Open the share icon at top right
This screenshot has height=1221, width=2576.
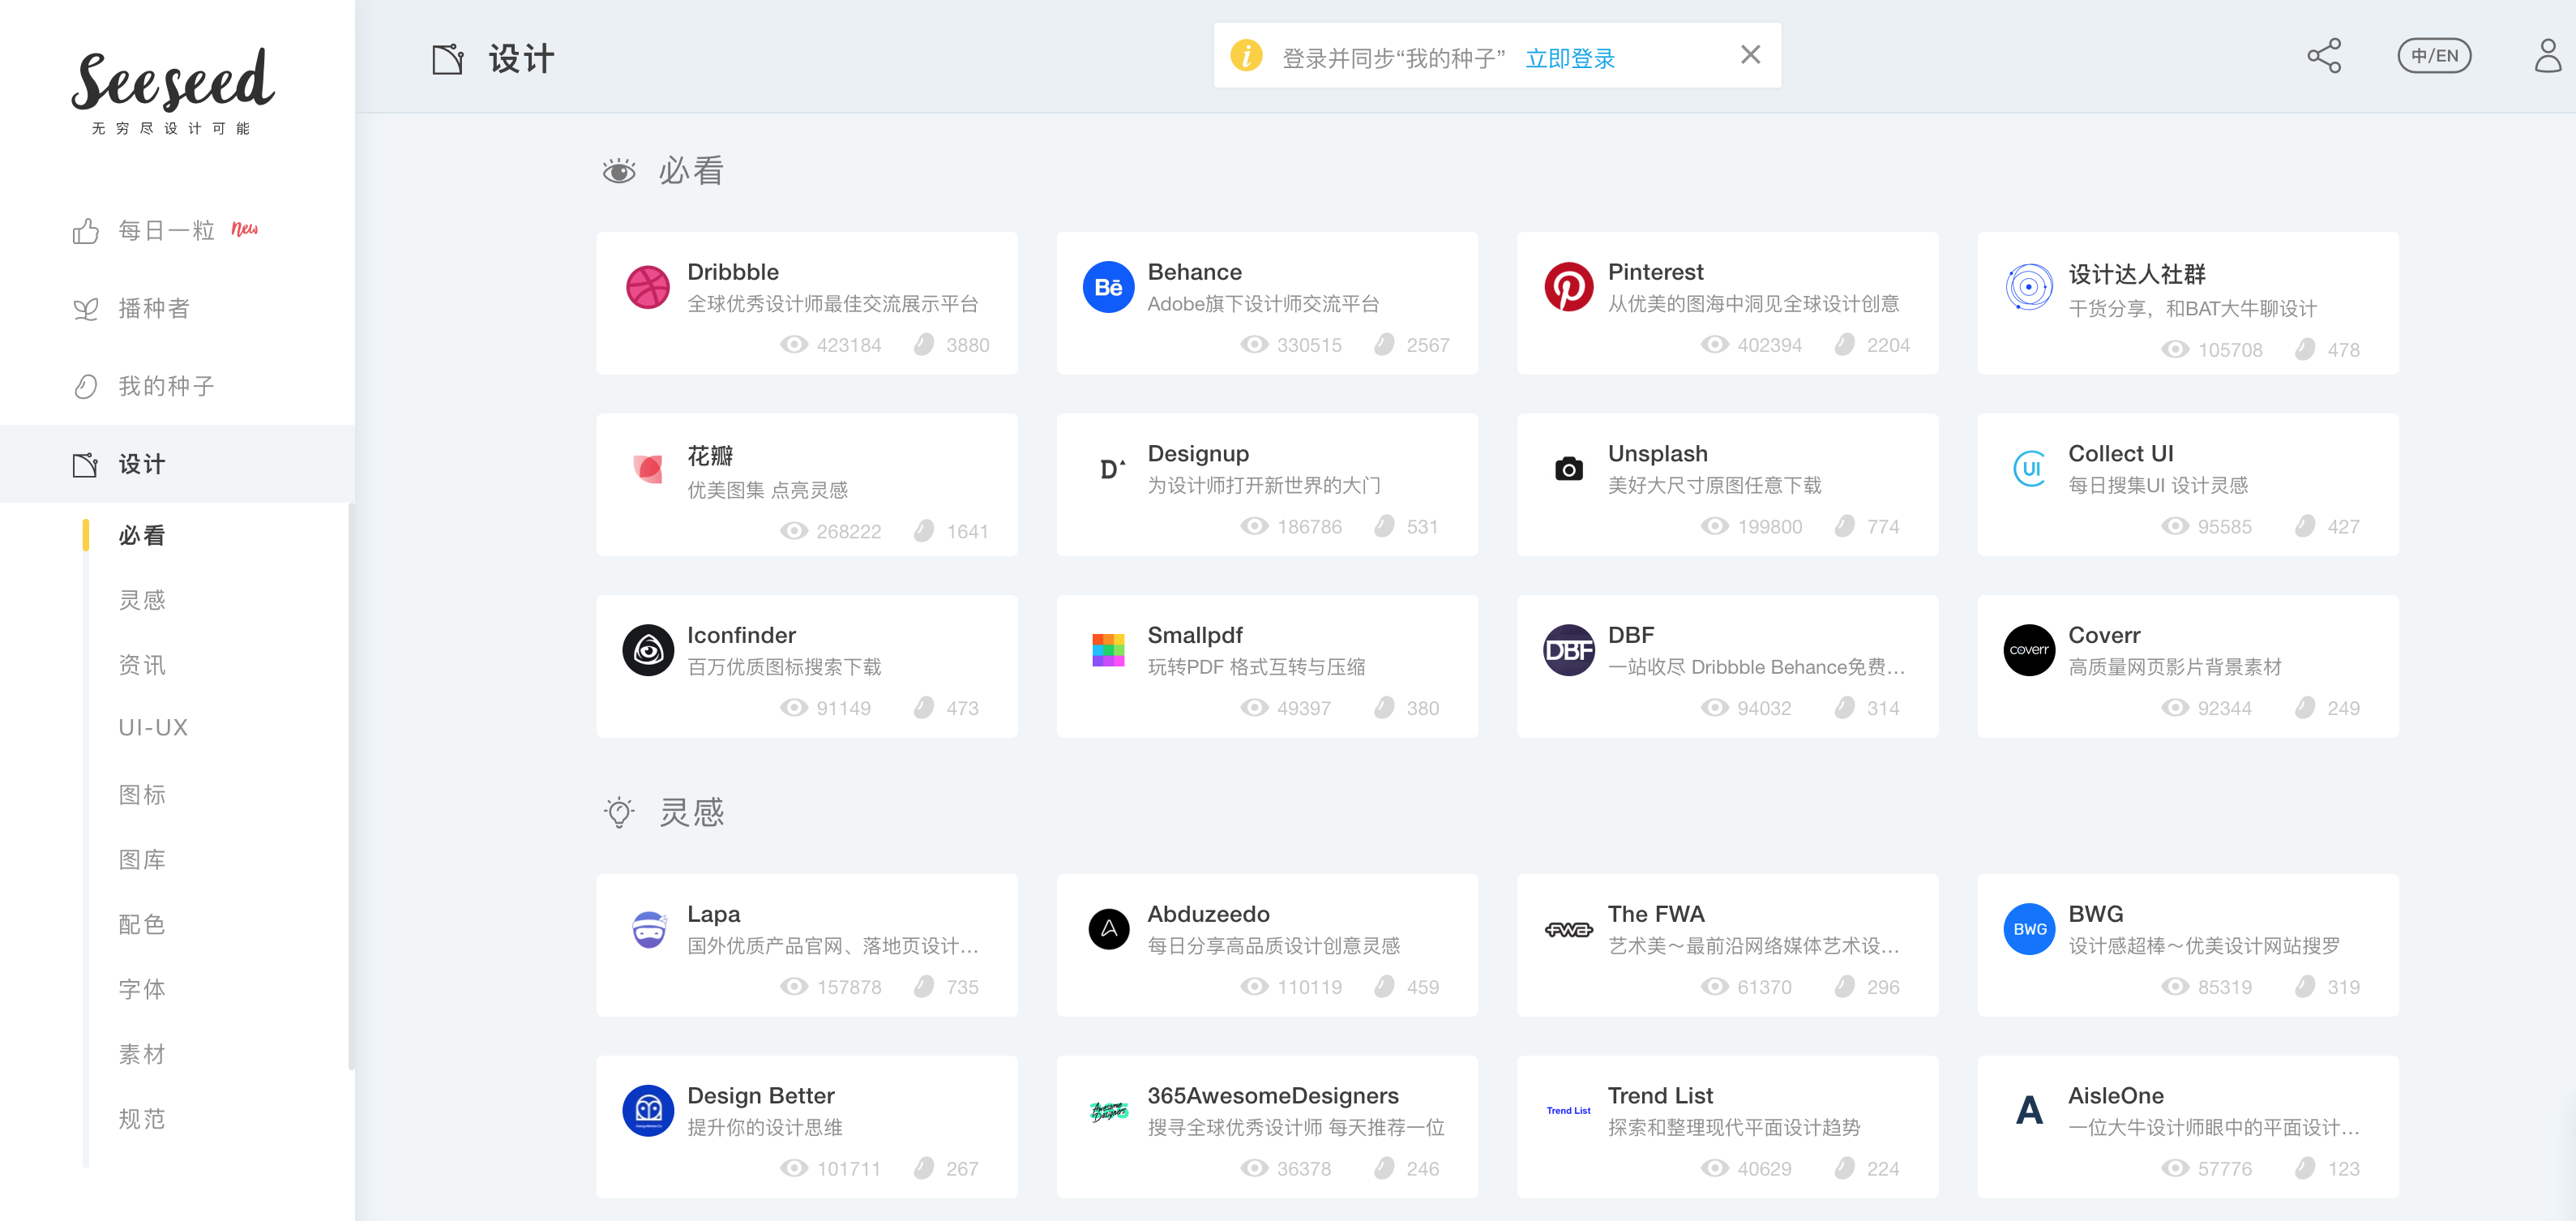[2323, 56]
